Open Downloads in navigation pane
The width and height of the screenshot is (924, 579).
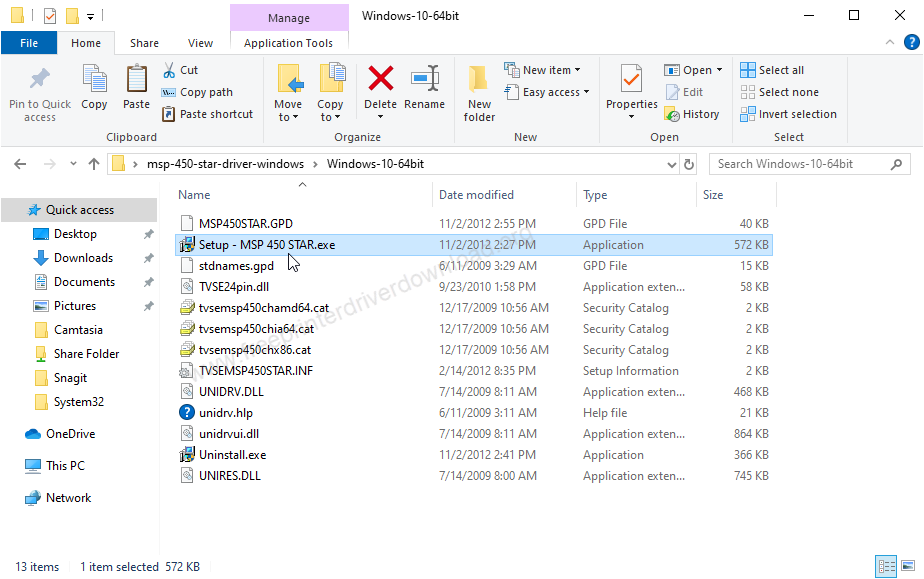[83, 258]
